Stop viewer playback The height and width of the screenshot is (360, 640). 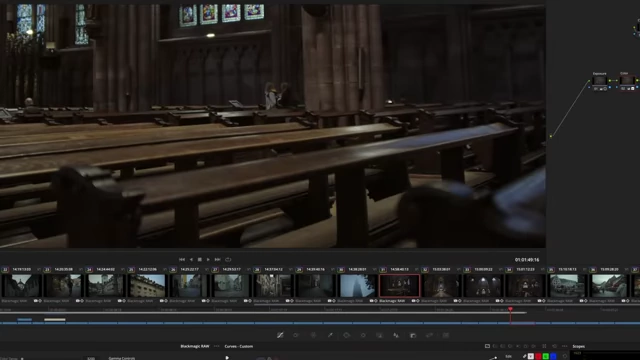coord(200,260)
